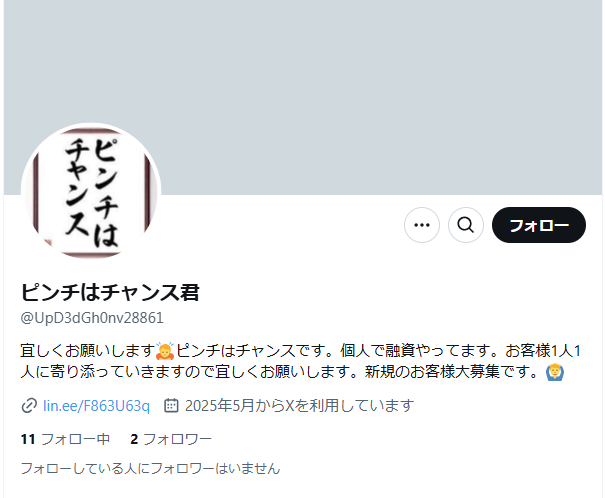Open the lin.ee/F863U63q profile link

[x=96, y=406]
